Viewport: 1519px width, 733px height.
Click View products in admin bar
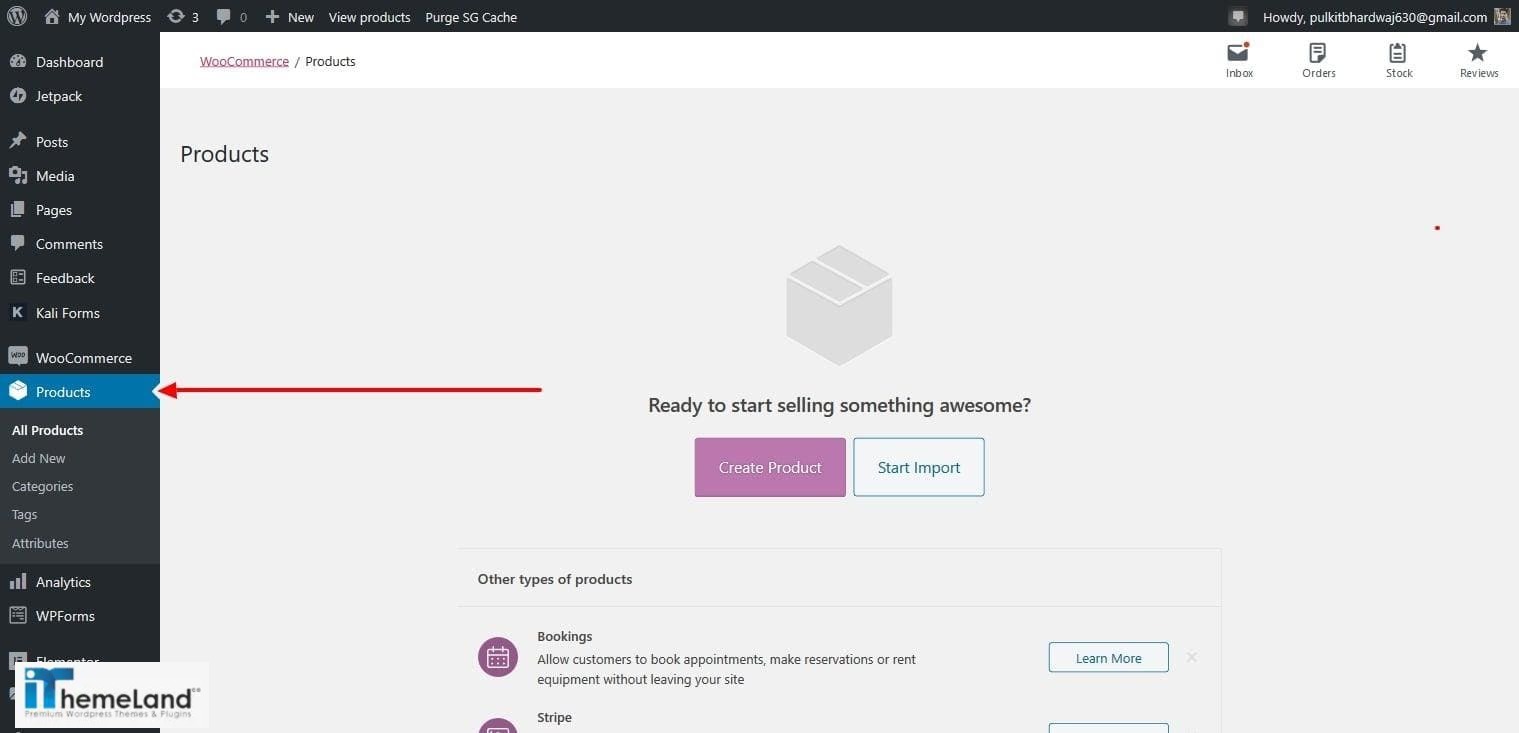coord(369,17)
